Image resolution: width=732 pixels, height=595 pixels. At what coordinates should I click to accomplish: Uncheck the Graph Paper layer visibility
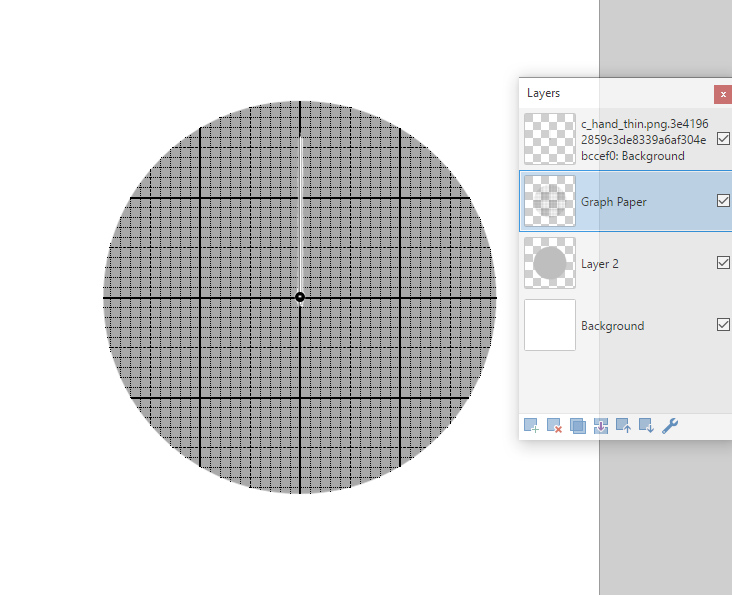723,201
